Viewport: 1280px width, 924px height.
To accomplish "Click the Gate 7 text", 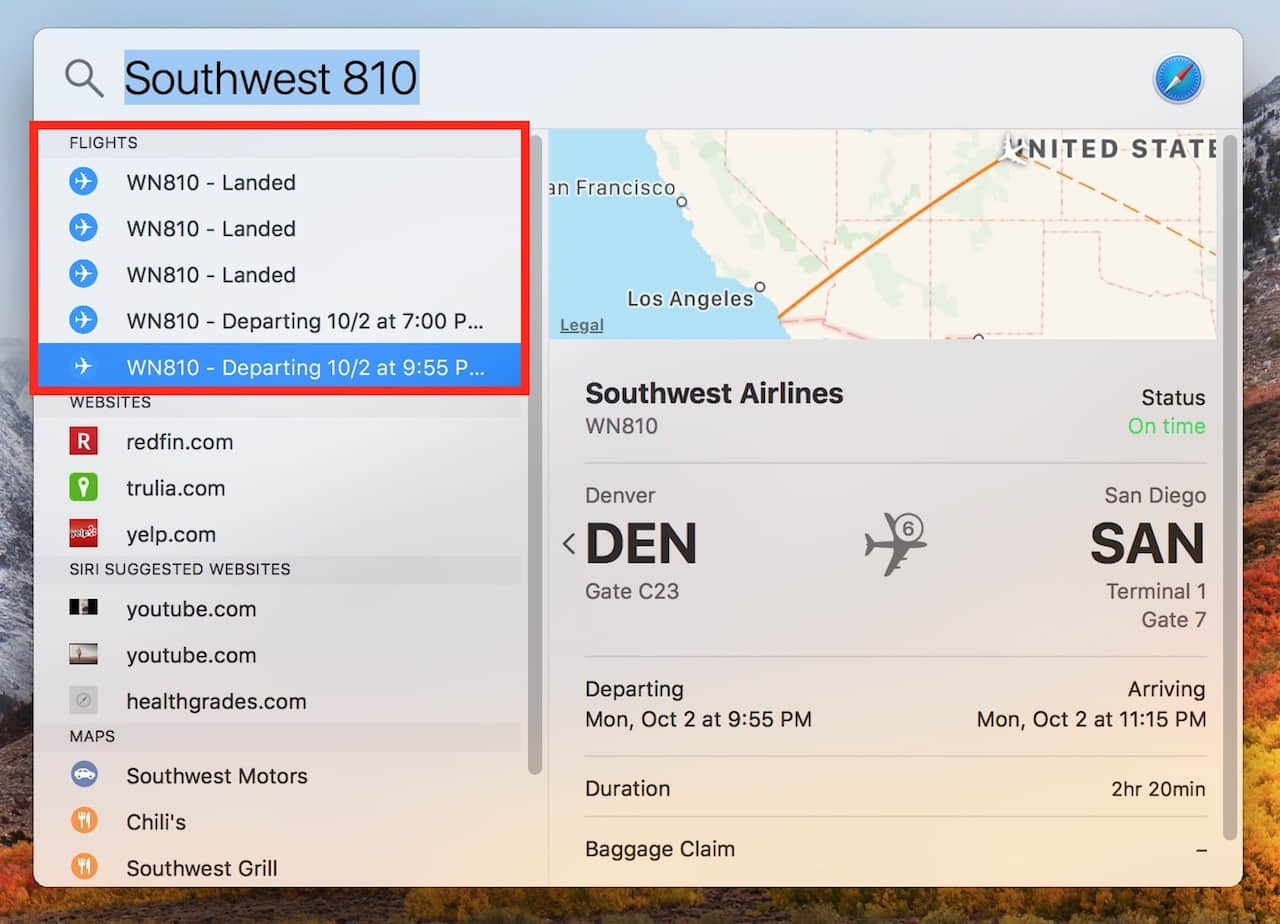I will (x=1173, y=620).
